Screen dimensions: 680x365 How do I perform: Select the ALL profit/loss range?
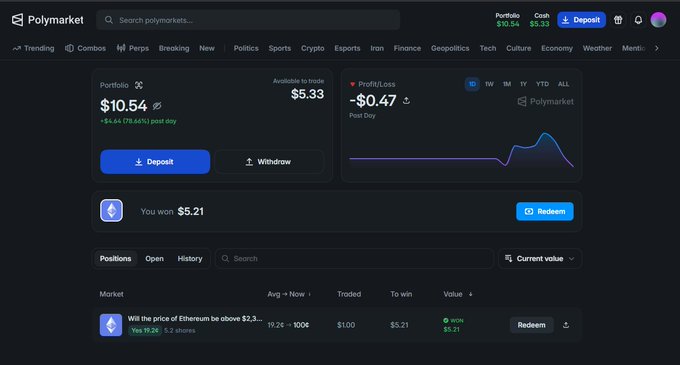pos(563,84)
